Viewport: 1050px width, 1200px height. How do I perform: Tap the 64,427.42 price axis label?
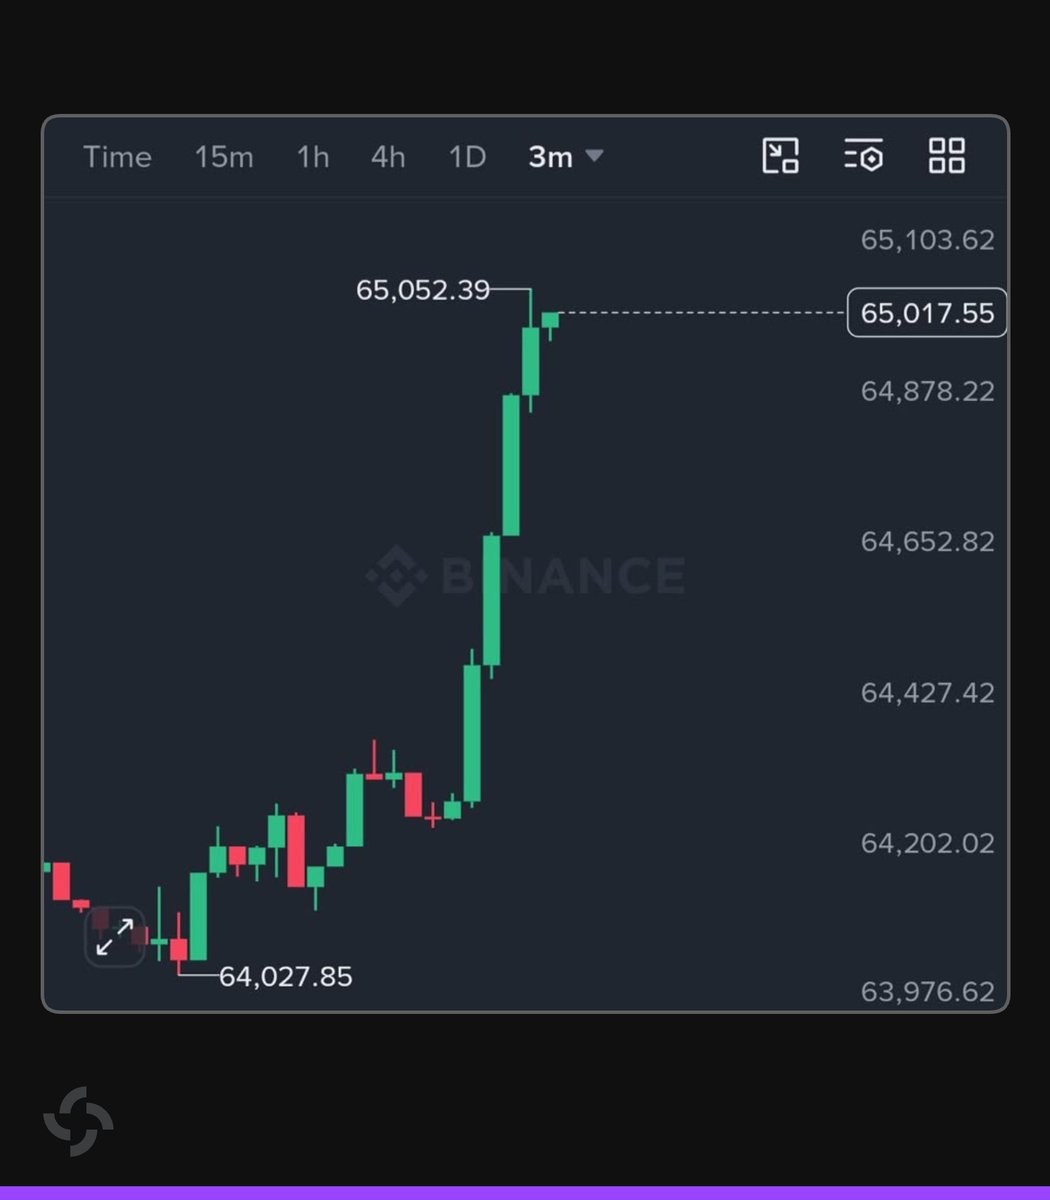[928, 692]
